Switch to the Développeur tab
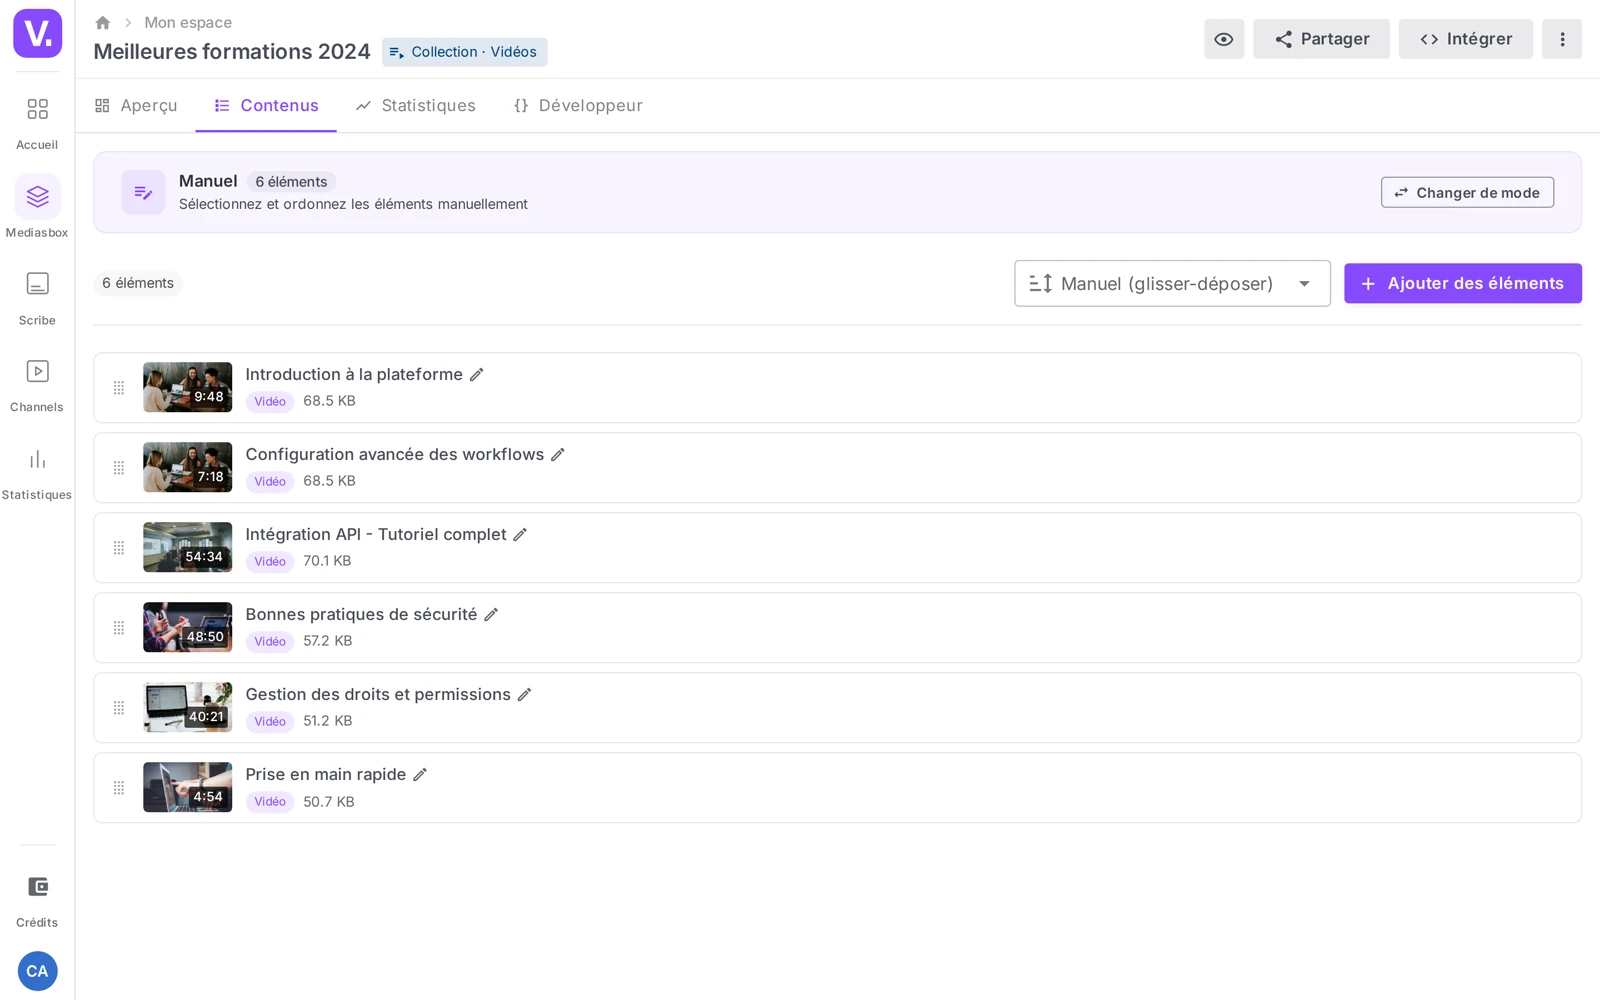This screenshot has height=1000, width=1600. pyautogui.click(x=578, y=105)
